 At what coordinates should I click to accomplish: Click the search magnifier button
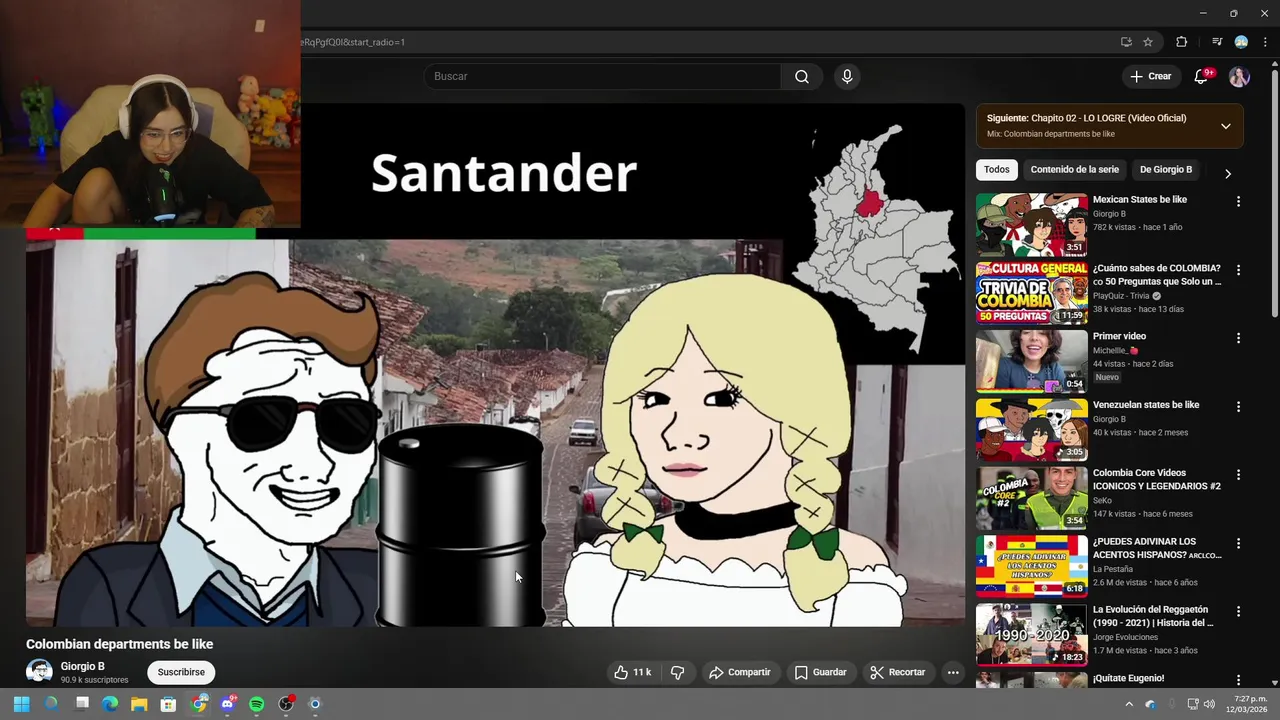coord(802,77)
